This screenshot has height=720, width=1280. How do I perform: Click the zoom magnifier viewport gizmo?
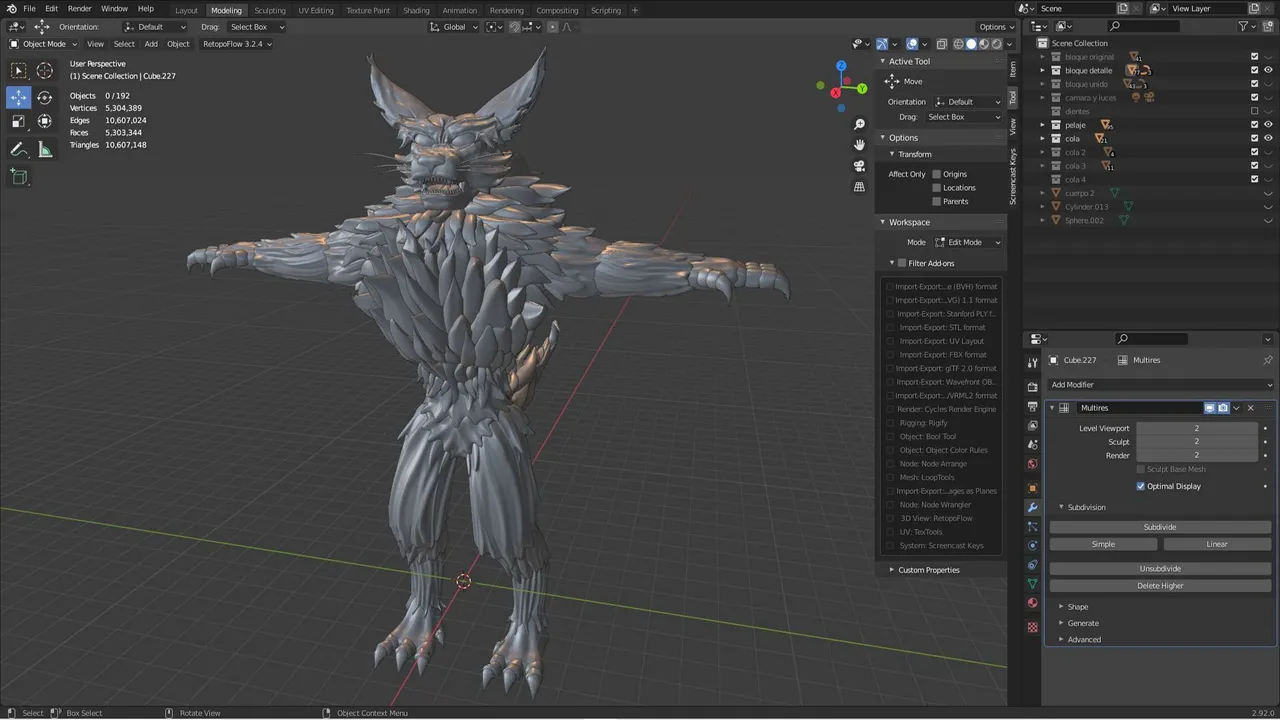[859, 124]
